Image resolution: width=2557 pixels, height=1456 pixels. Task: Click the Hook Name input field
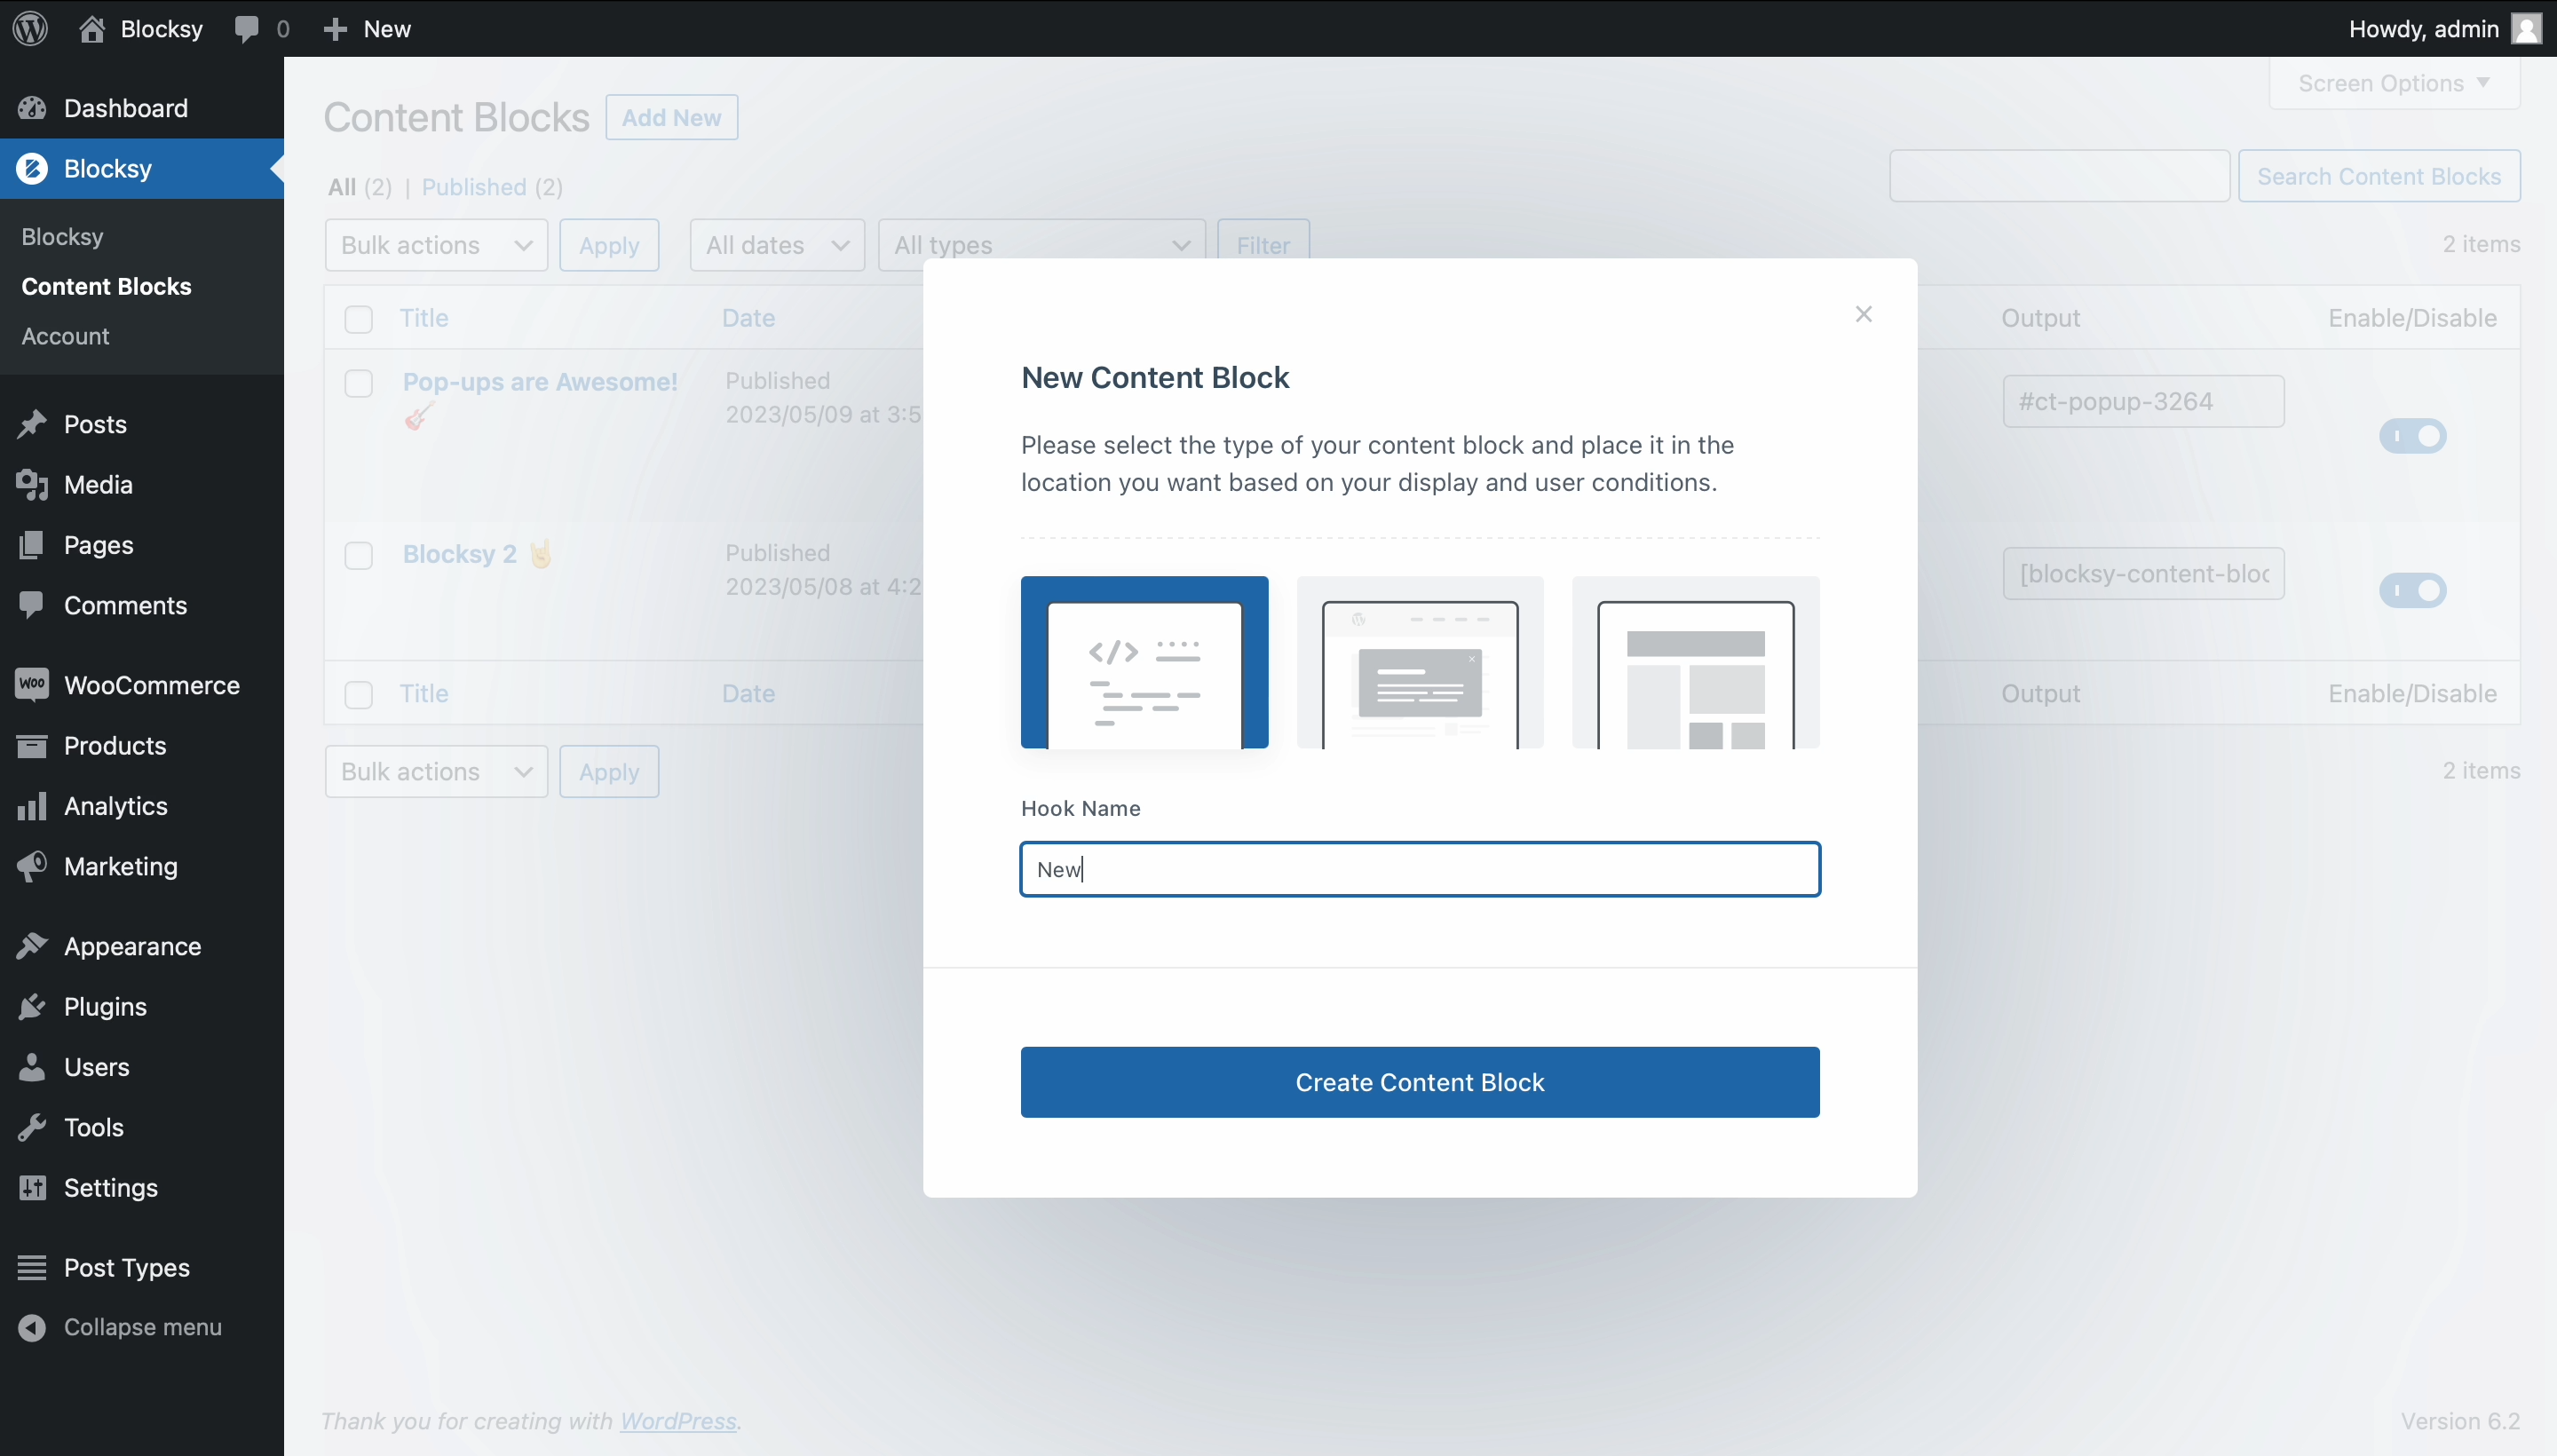coord(1419,869)
